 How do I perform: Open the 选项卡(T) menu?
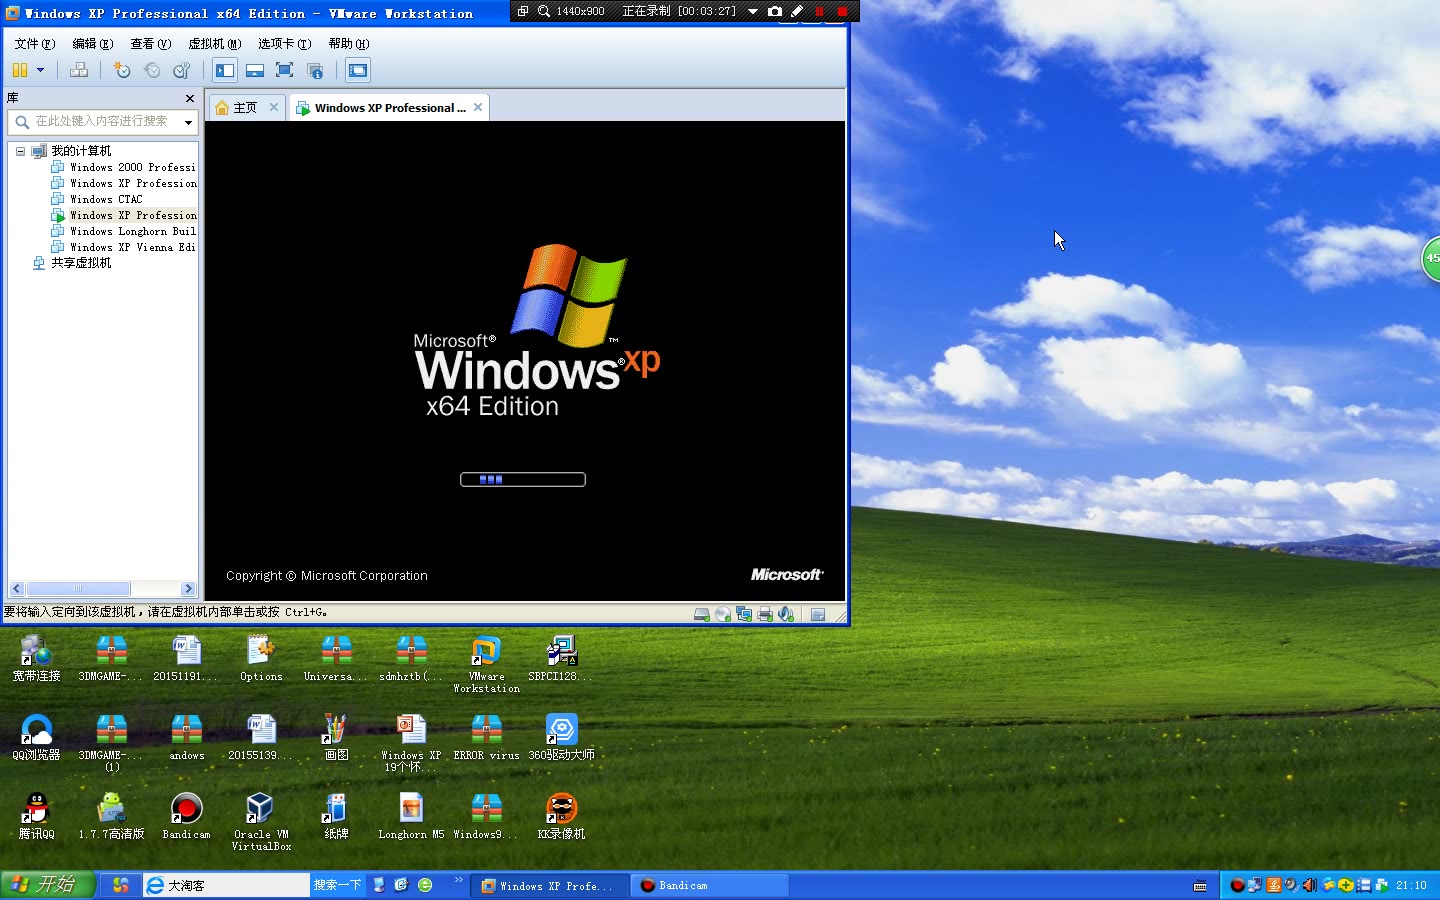click(x=285, y=44)
